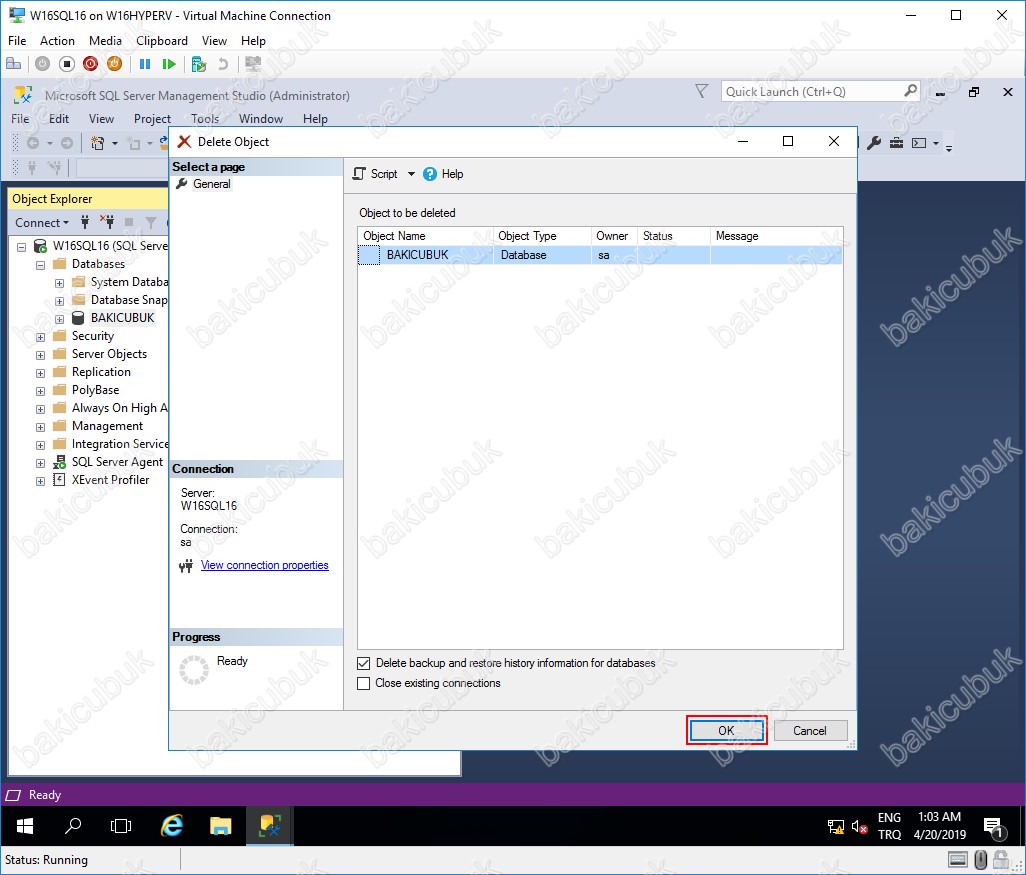
Task: Click the blue Help question mark icon
Action: tap(430, 173)
